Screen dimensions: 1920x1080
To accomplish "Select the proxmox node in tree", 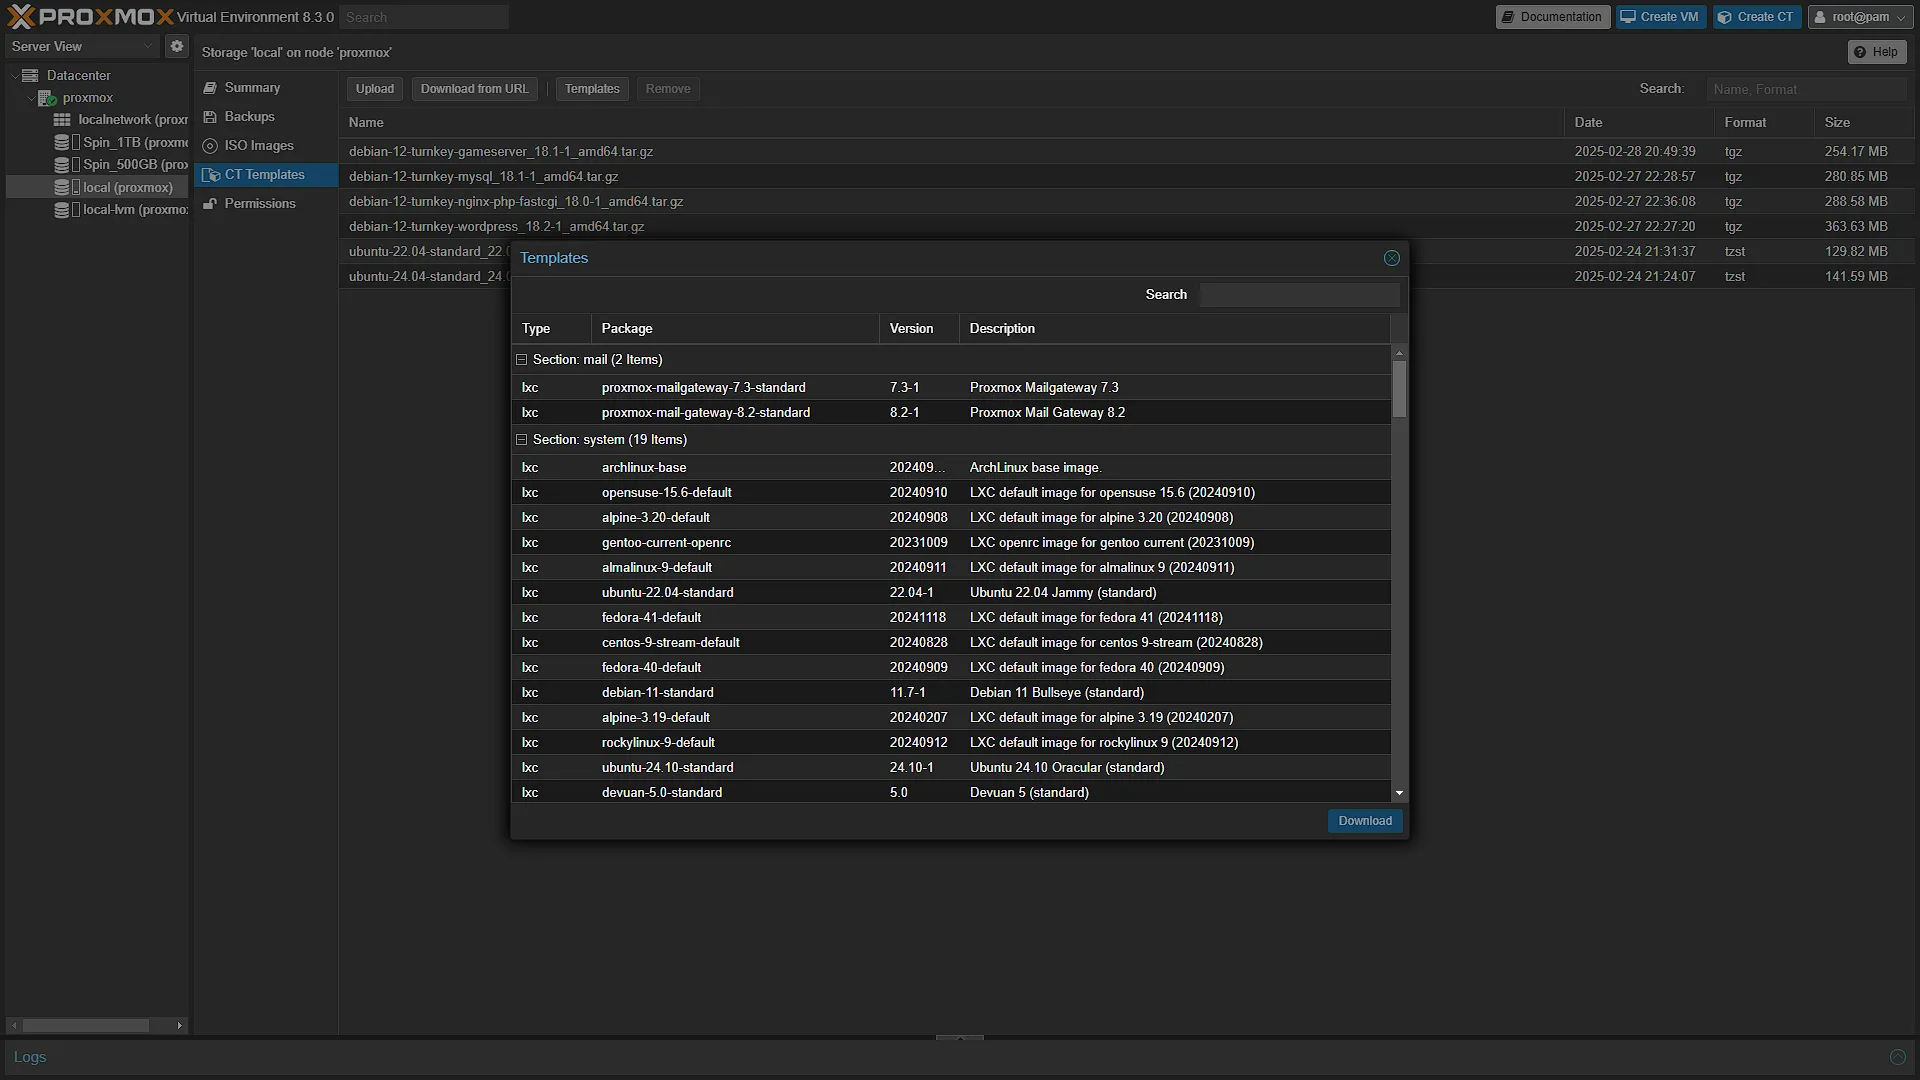I will pos(87,97).
